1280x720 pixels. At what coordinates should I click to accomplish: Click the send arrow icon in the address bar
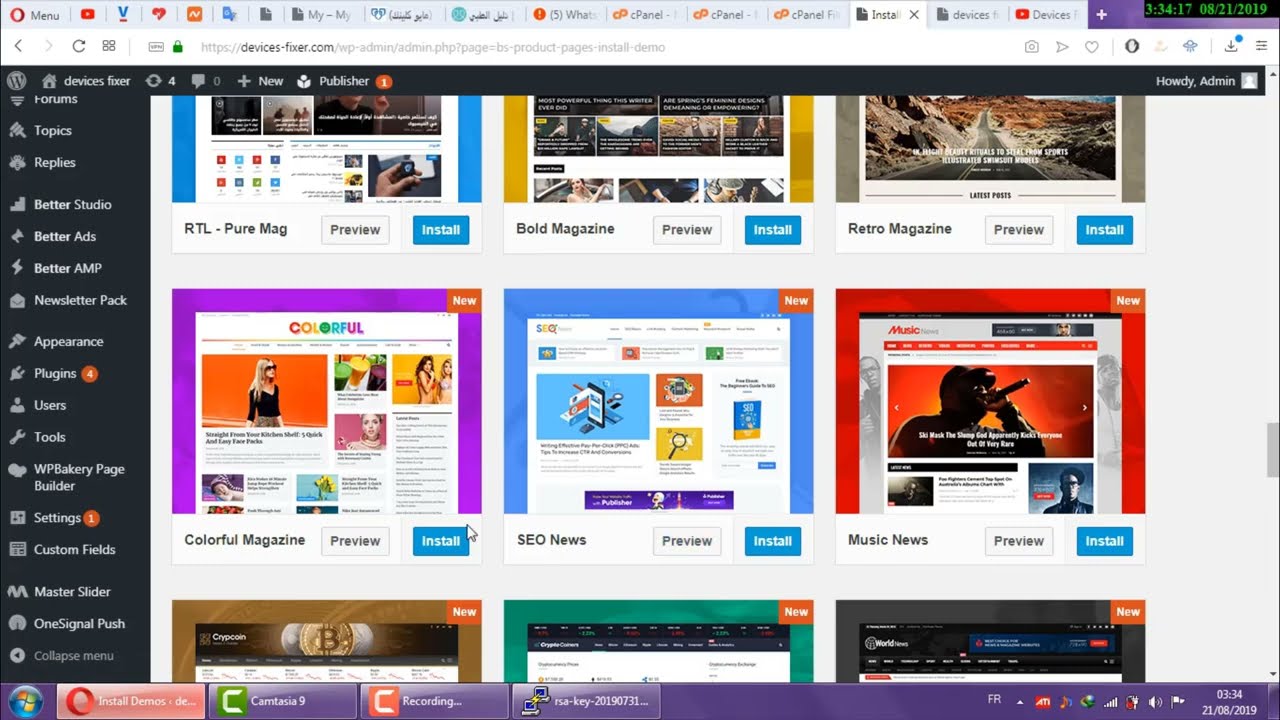point(1062,47)
